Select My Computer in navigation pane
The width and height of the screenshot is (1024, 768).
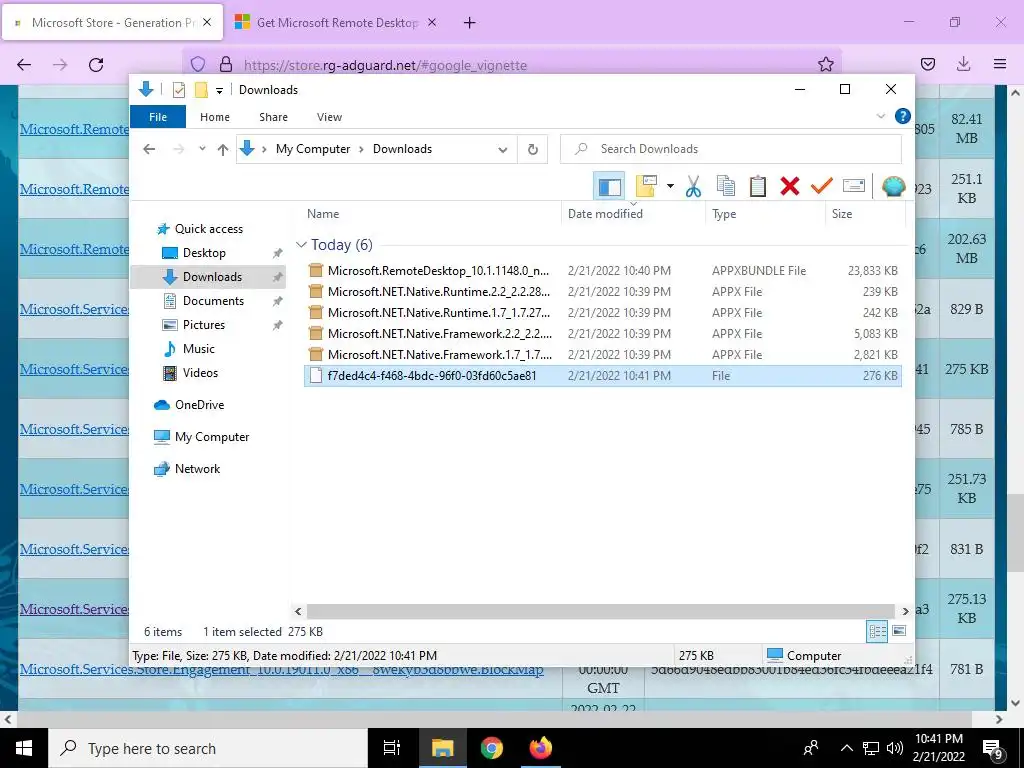[212, 437]
